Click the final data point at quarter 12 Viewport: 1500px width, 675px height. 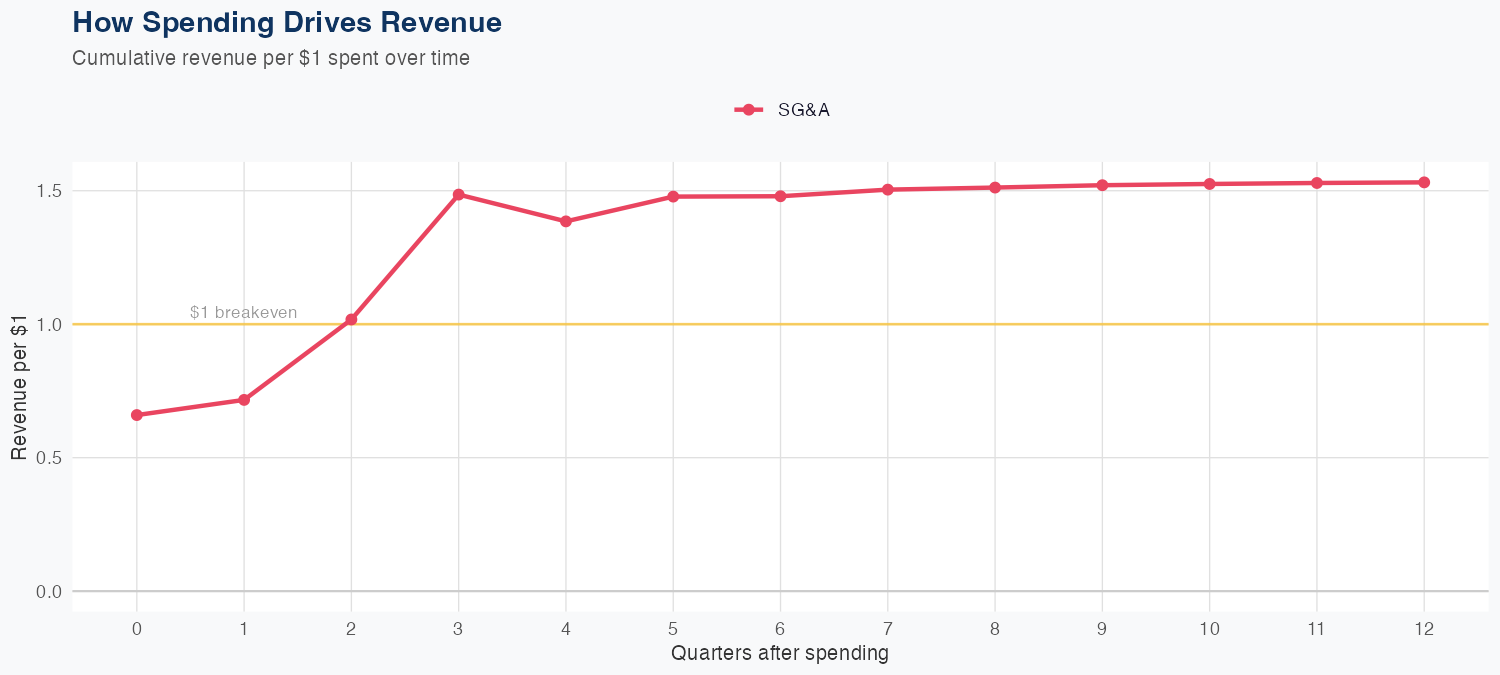1424,182
